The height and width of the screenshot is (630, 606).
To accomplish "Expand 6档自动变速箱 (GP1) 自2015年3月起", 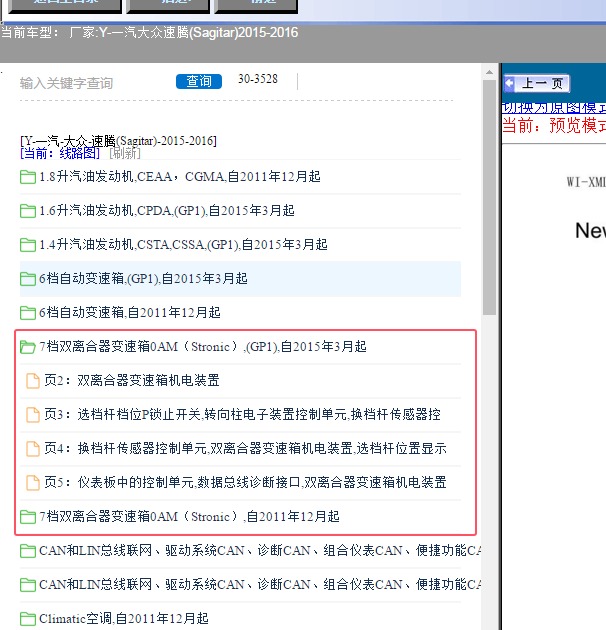I will tap(142, 279).
